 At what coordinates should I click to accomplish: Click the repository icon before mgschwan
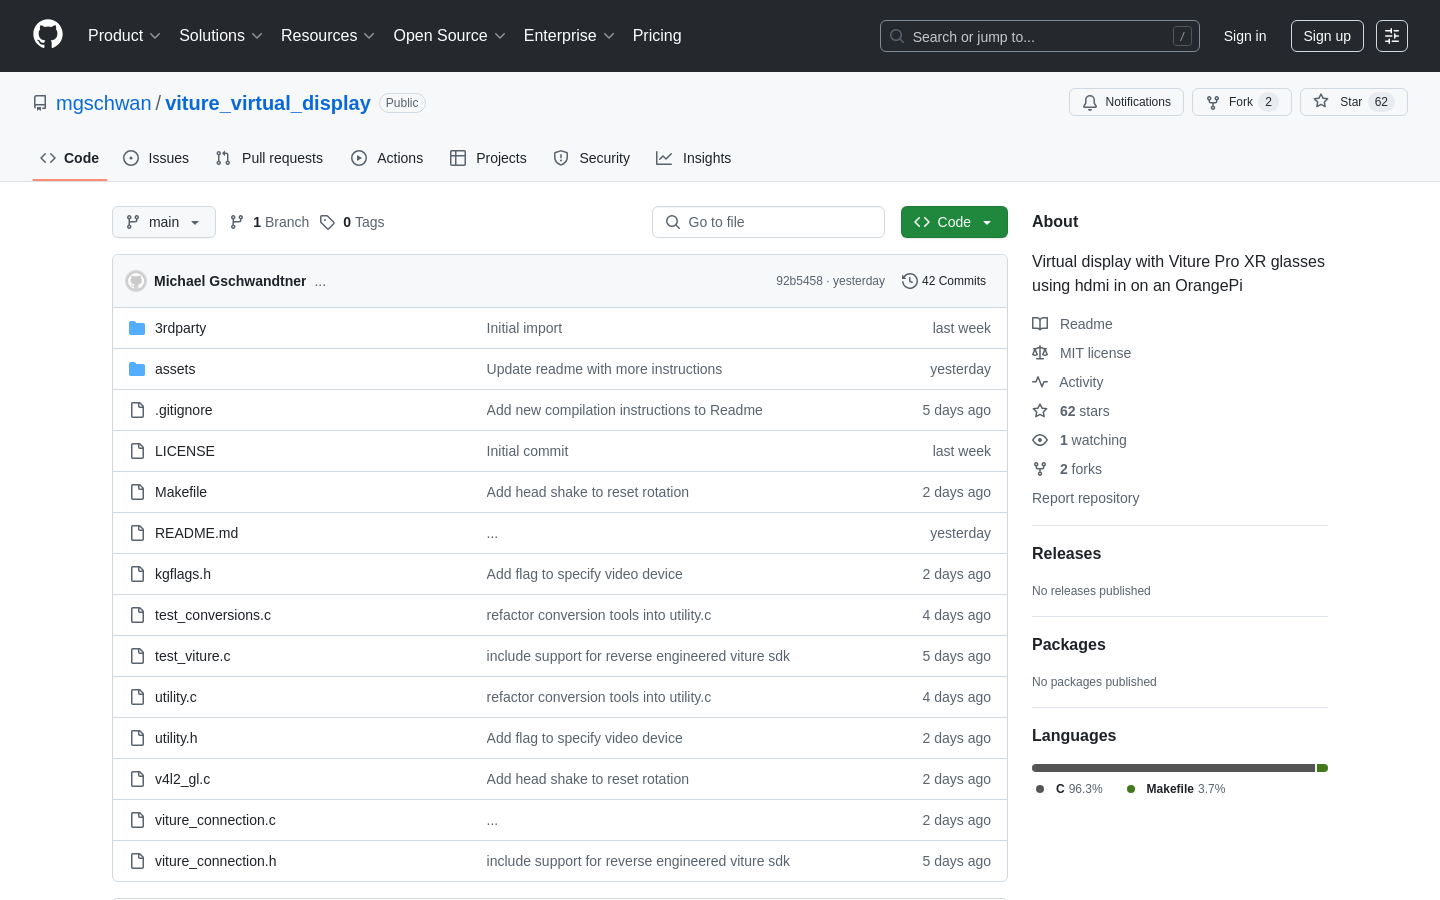(x=40, y=103)
